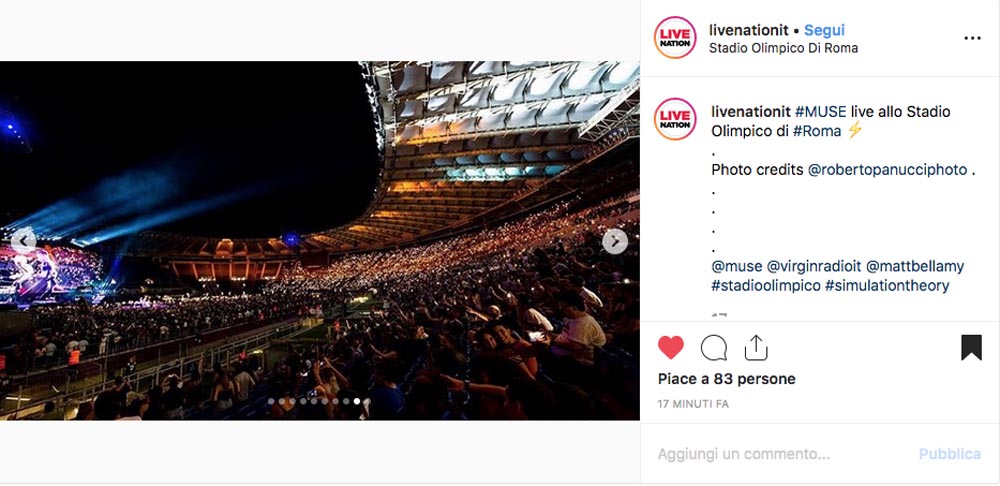View the list of 83 people who liked

coord(726,379)
